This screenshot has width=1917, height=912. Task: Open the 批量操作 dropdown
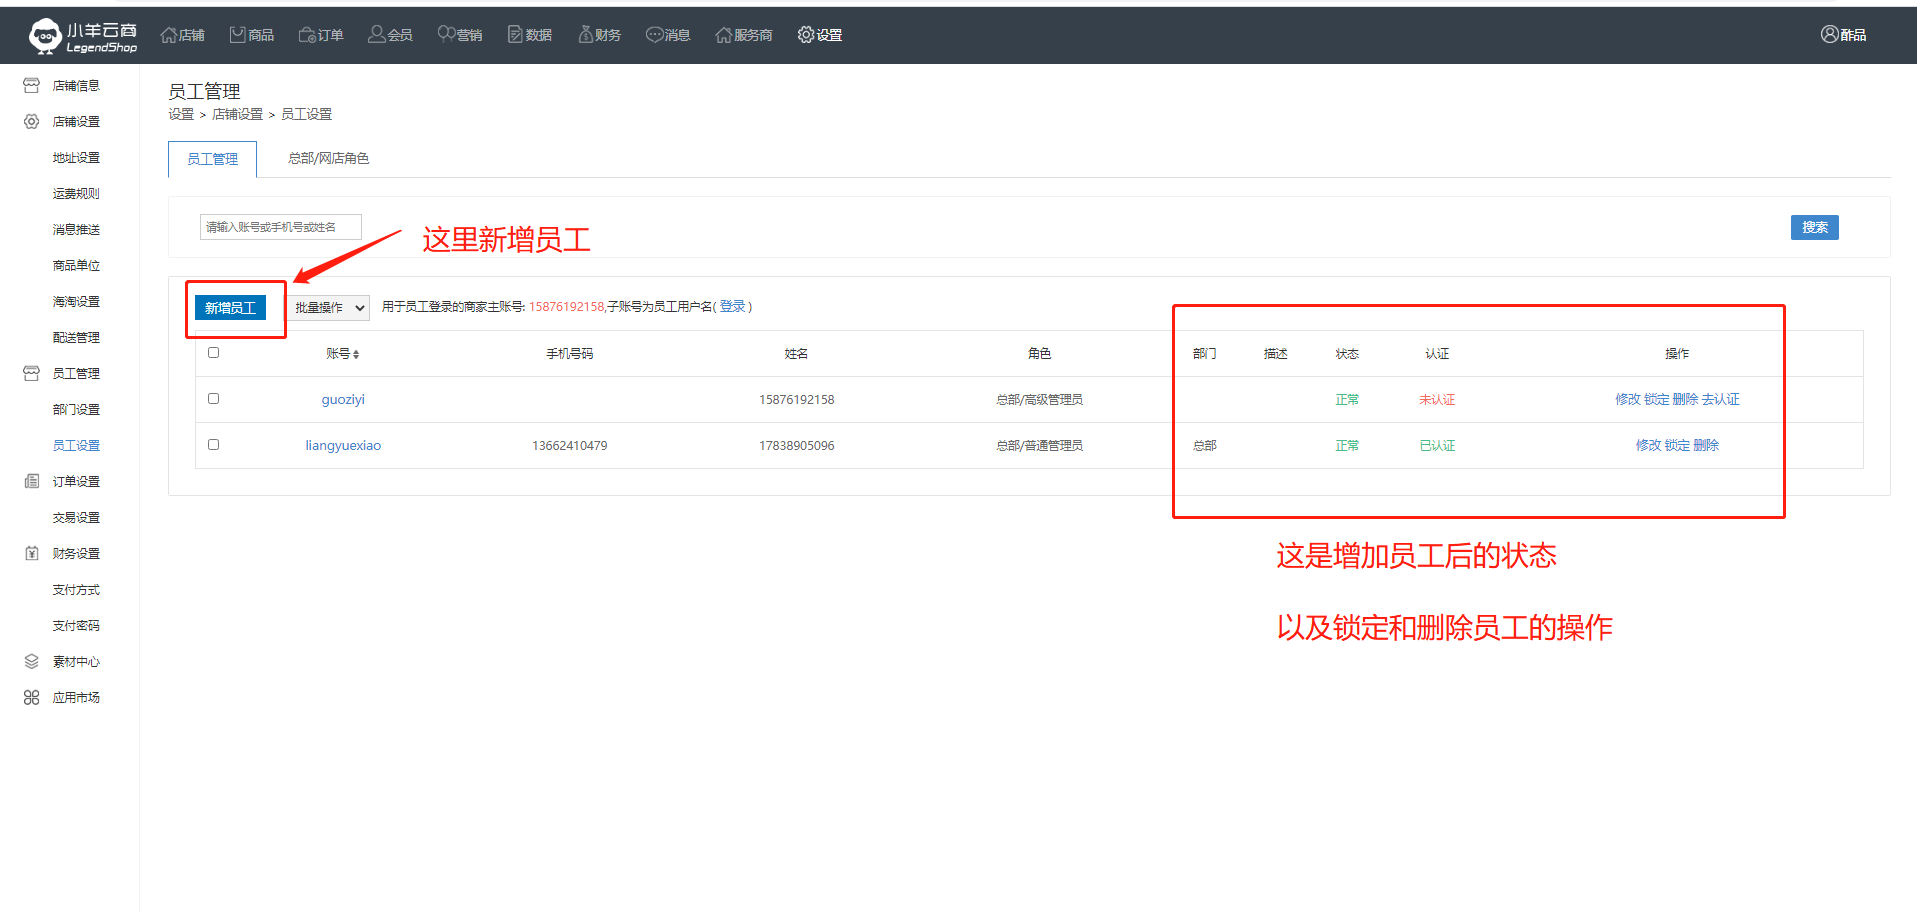point(329,308)
